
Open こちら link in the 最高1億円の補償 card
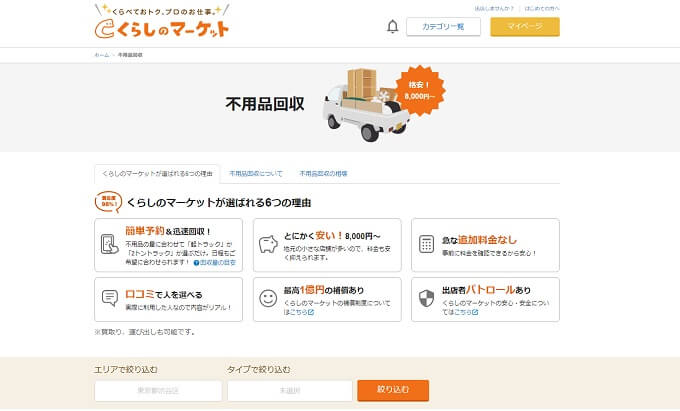pos(301,312)
